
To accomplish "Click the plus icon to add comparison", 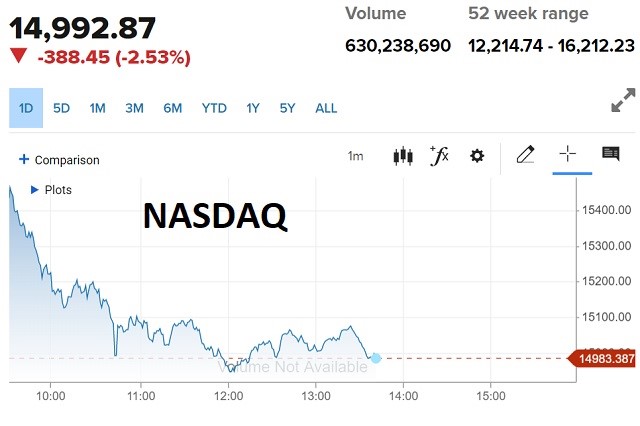I will tap(24, 159).
